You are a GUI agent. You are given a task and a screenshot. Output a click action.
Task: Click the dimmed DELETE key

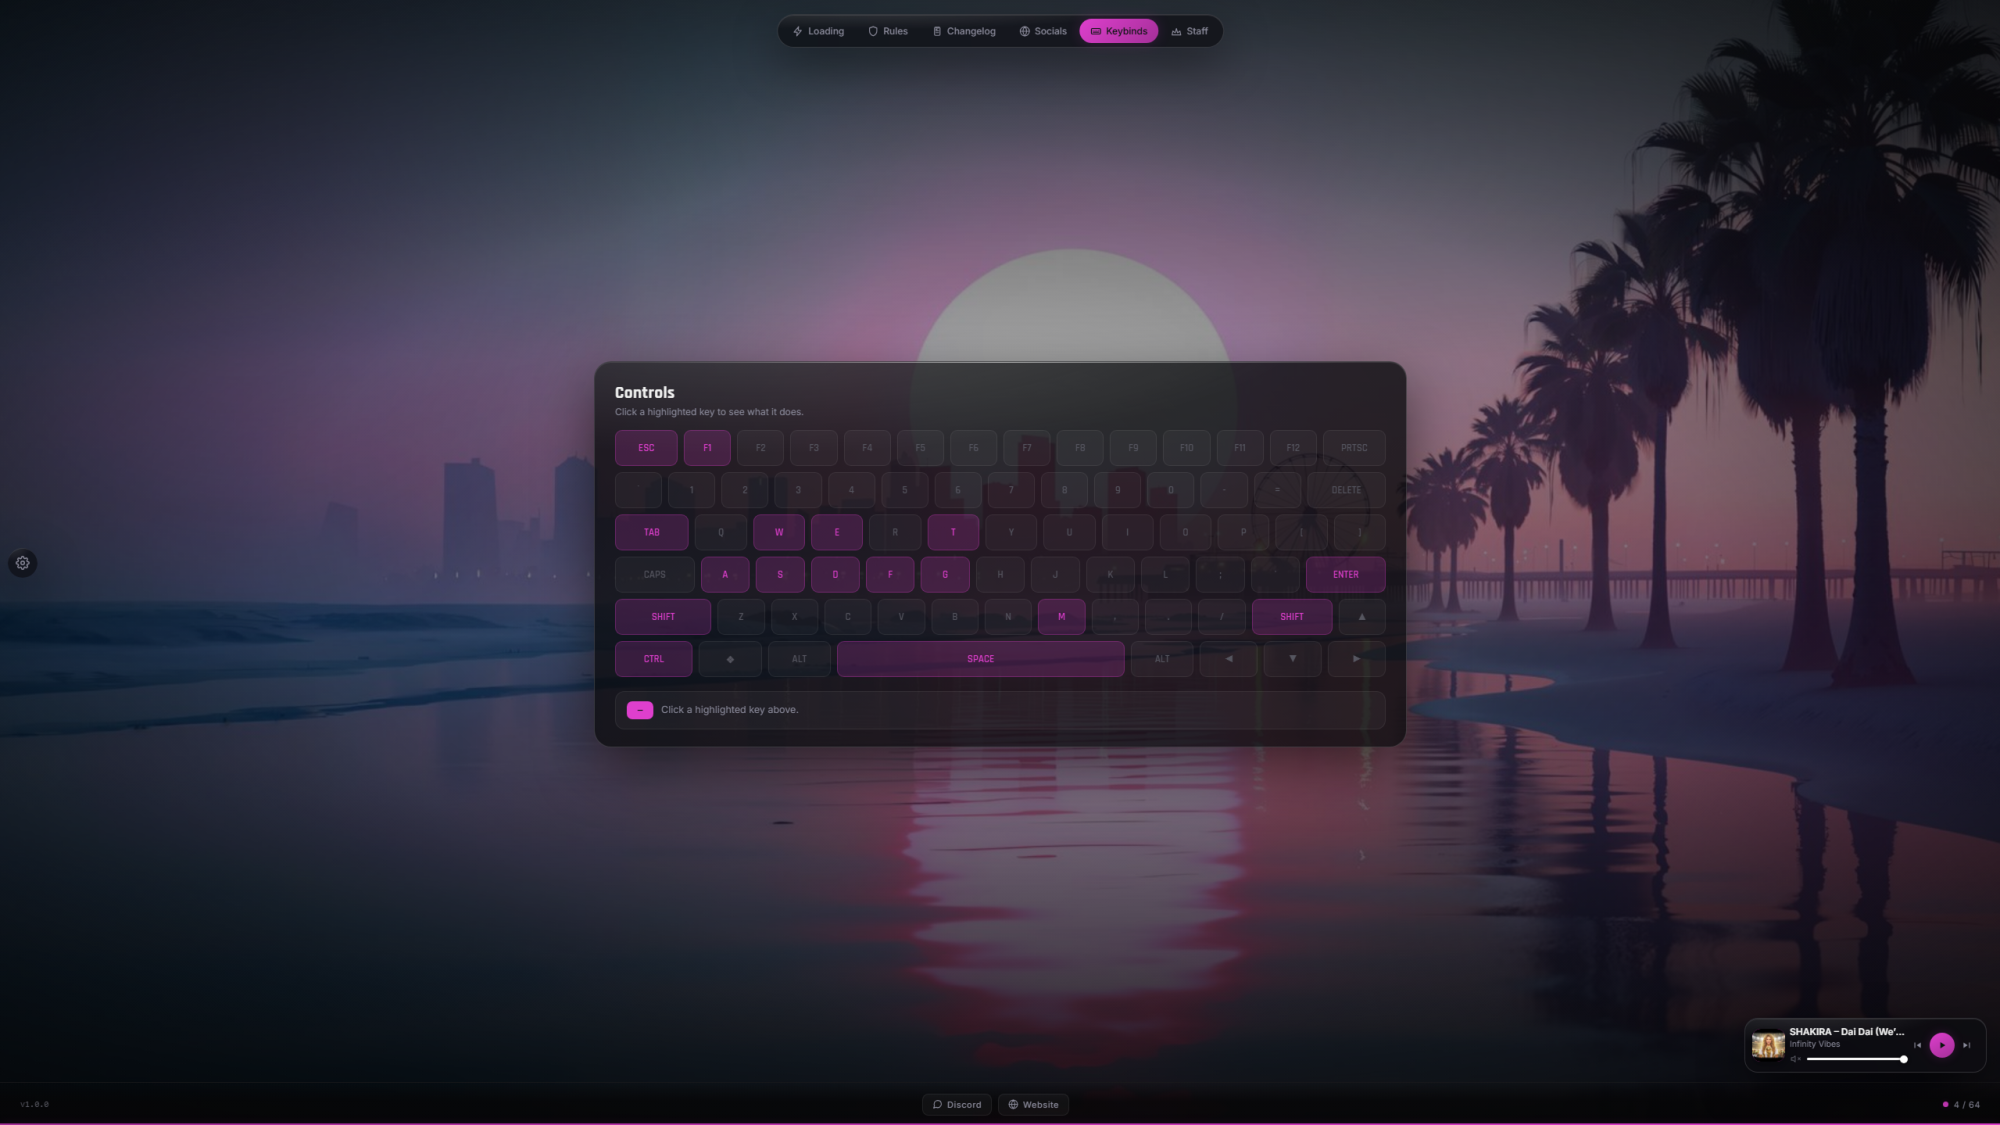point(1346,490)
